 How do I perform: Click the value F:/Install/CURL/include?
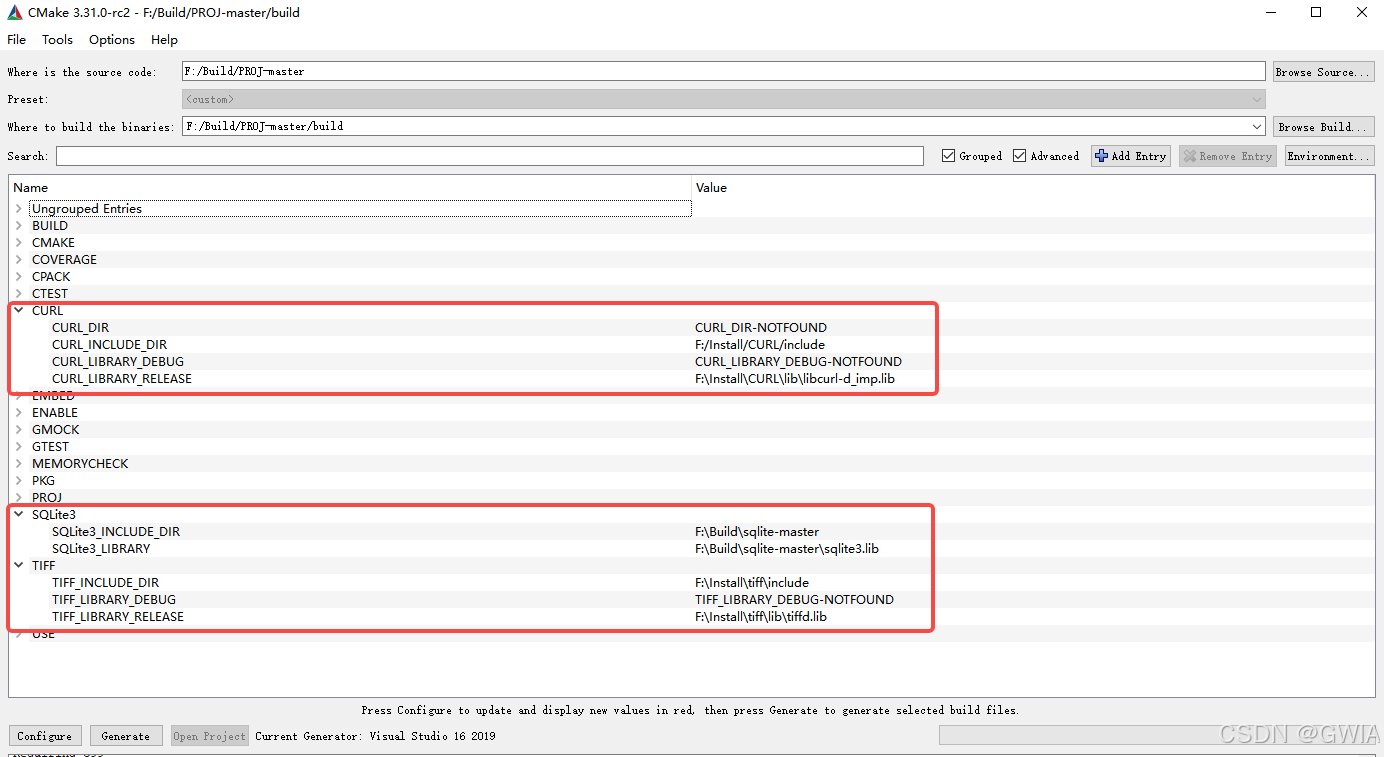pyautogui.click(x=760, y=345)
